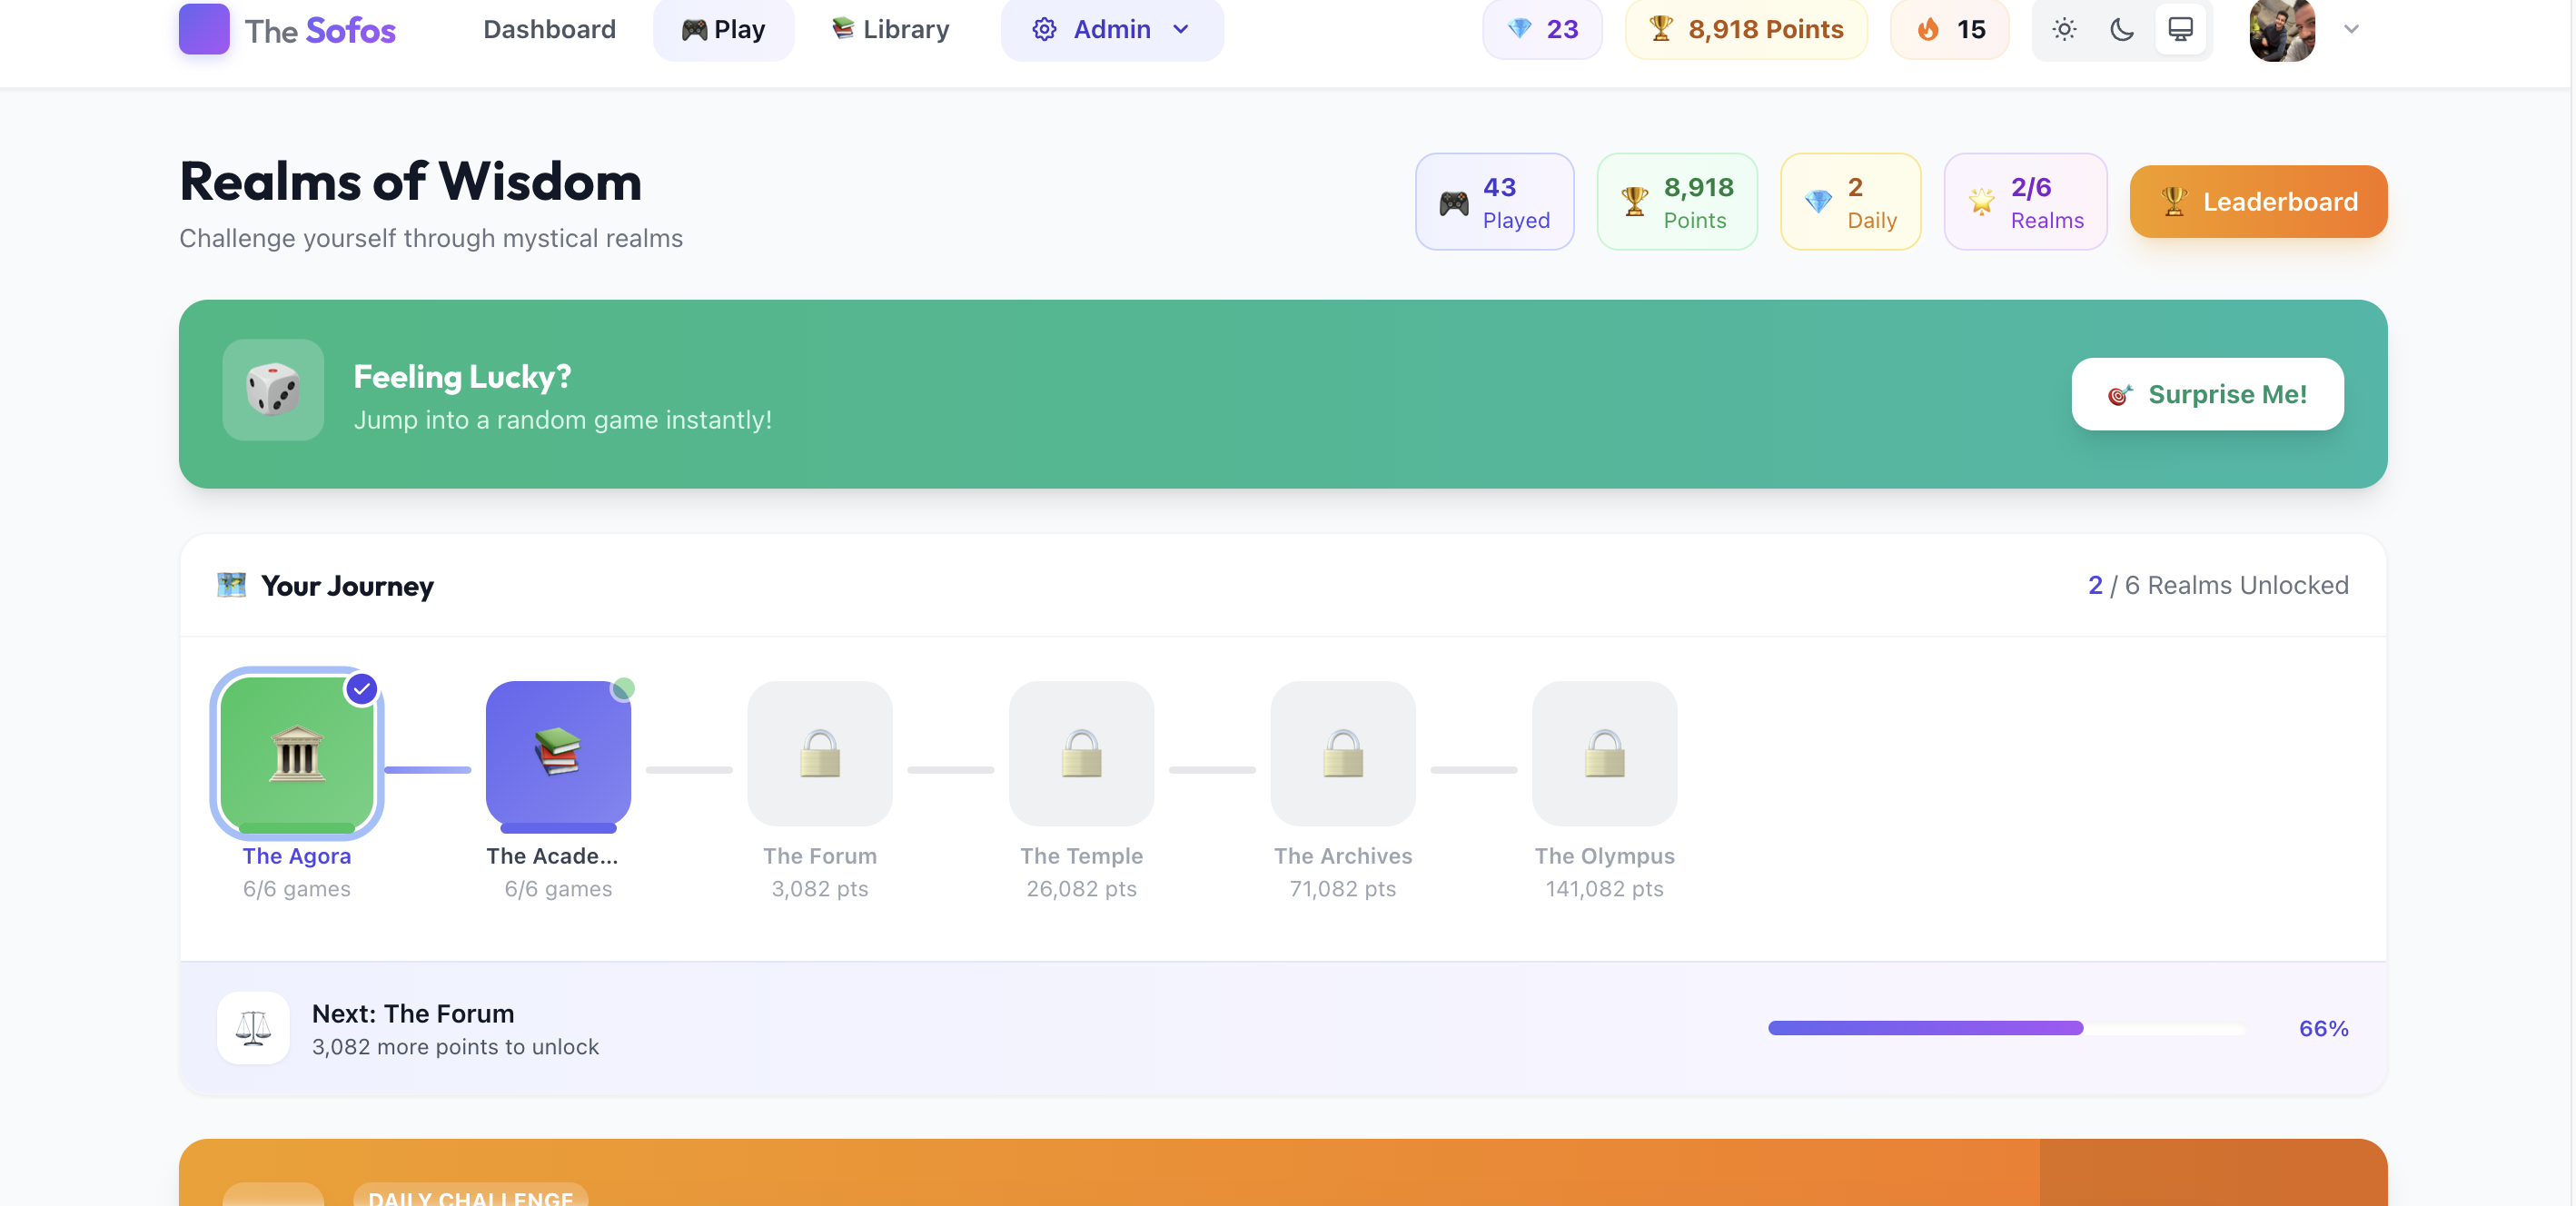Click The Temple locked realm padlock
Viewport: 2576px width, 1206px height.
(x=1081, y=753)
